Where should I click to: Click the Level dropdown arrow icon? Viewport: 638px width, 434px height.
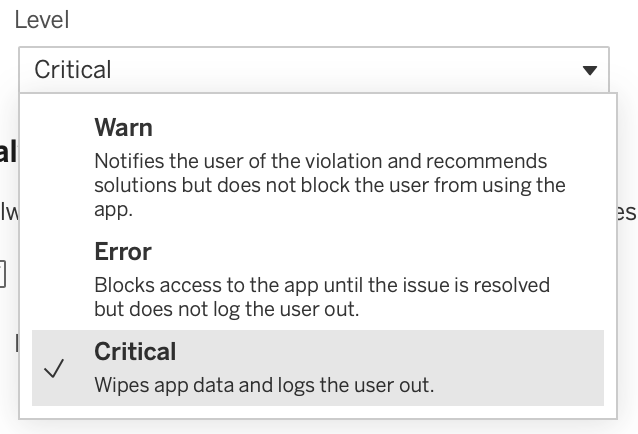590,70
